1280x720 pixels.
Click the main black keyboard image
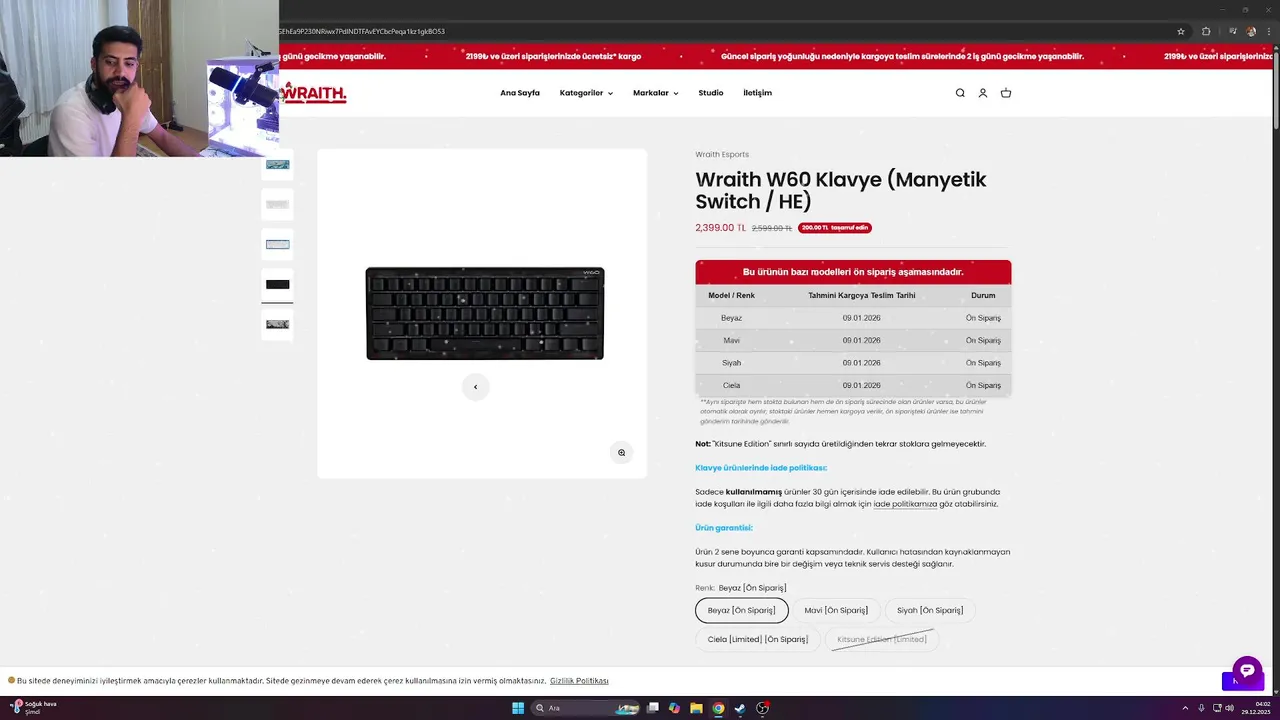pos(485,313)
